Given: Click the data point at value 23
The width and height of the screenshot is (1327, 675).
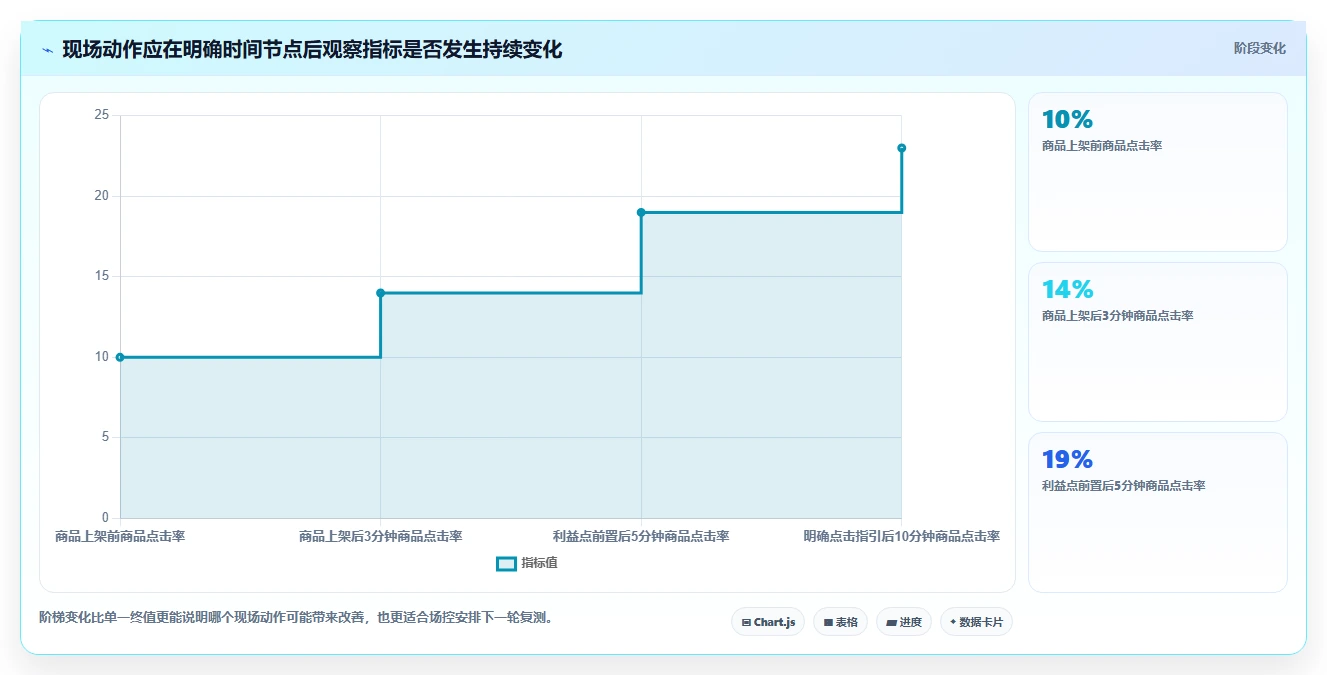Looking at the screenshot, I should tap(901, 148).
